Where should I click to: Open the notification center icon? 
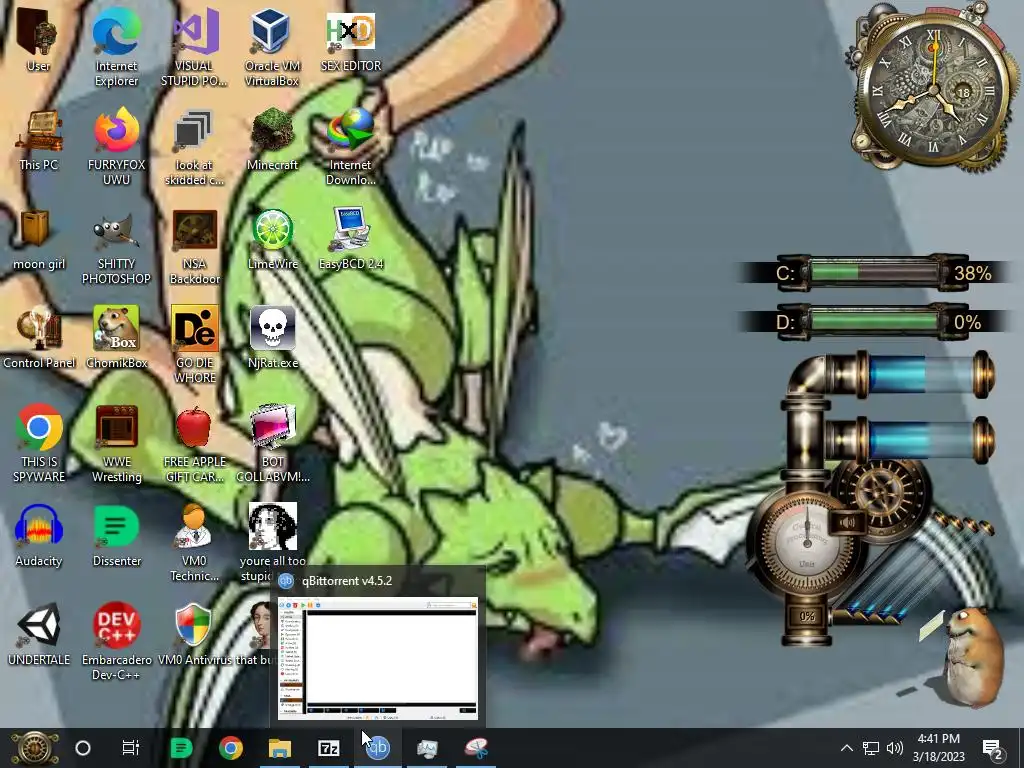(x=993, y=749)
